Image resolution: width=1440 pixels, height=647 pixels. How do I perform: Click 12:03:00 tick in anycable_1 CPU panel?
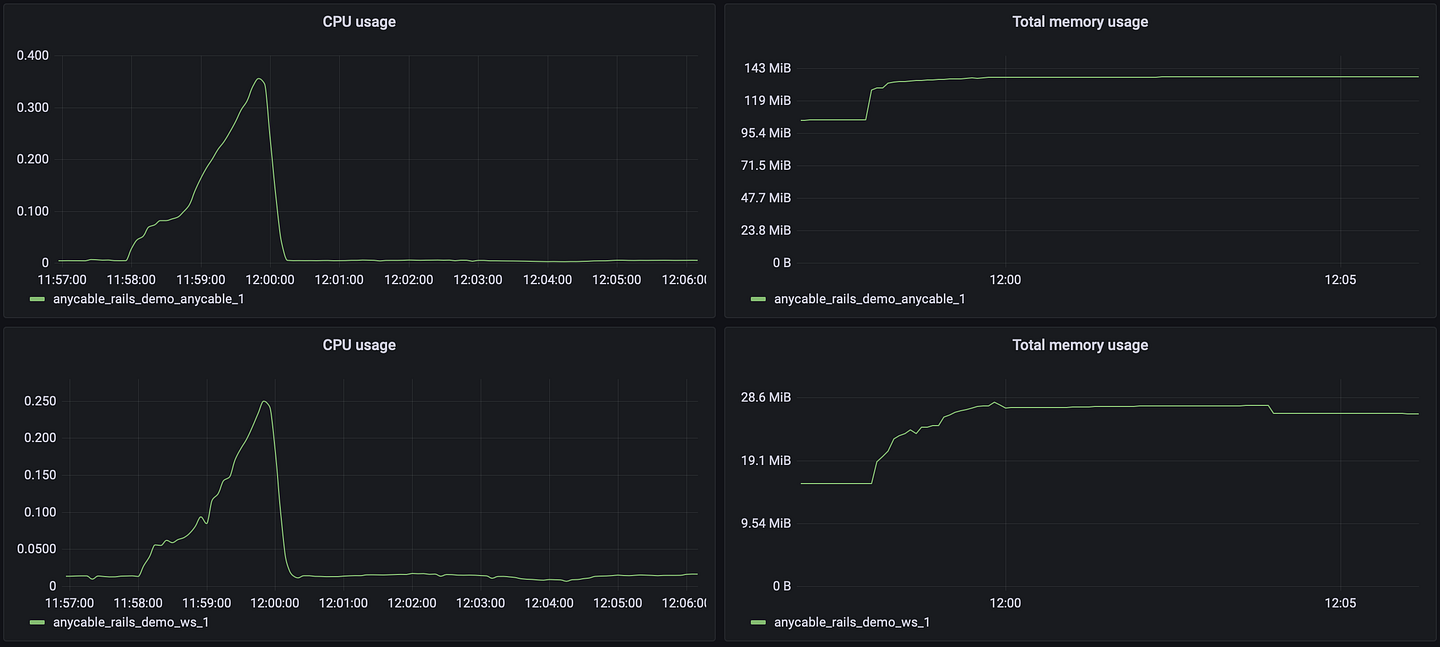point(478,280)
